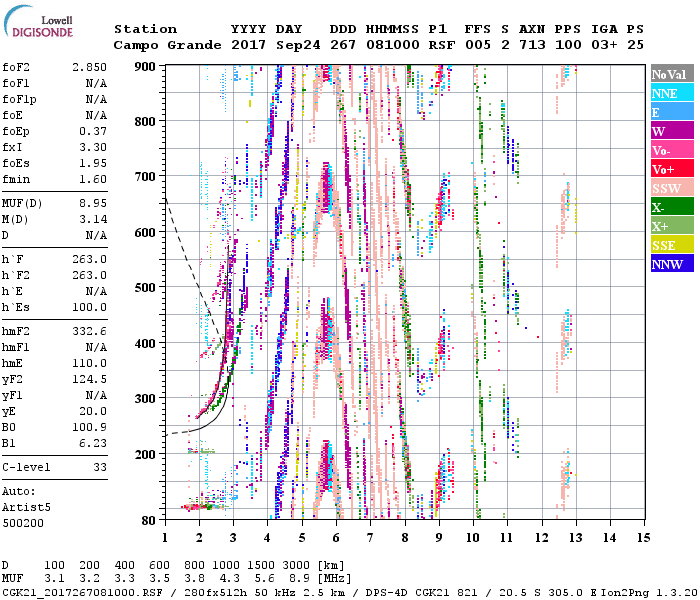700x600 pixels.
Task: Click the 15 tick on frequency axis
Action: pos(643,537)
